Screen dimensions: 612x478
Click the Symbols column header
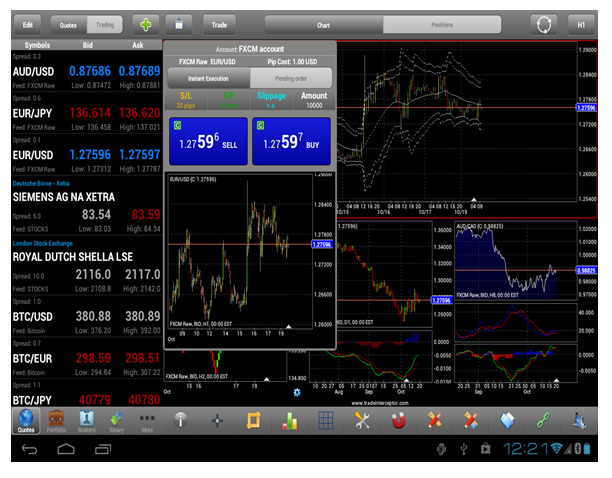(x=37, y=45)
